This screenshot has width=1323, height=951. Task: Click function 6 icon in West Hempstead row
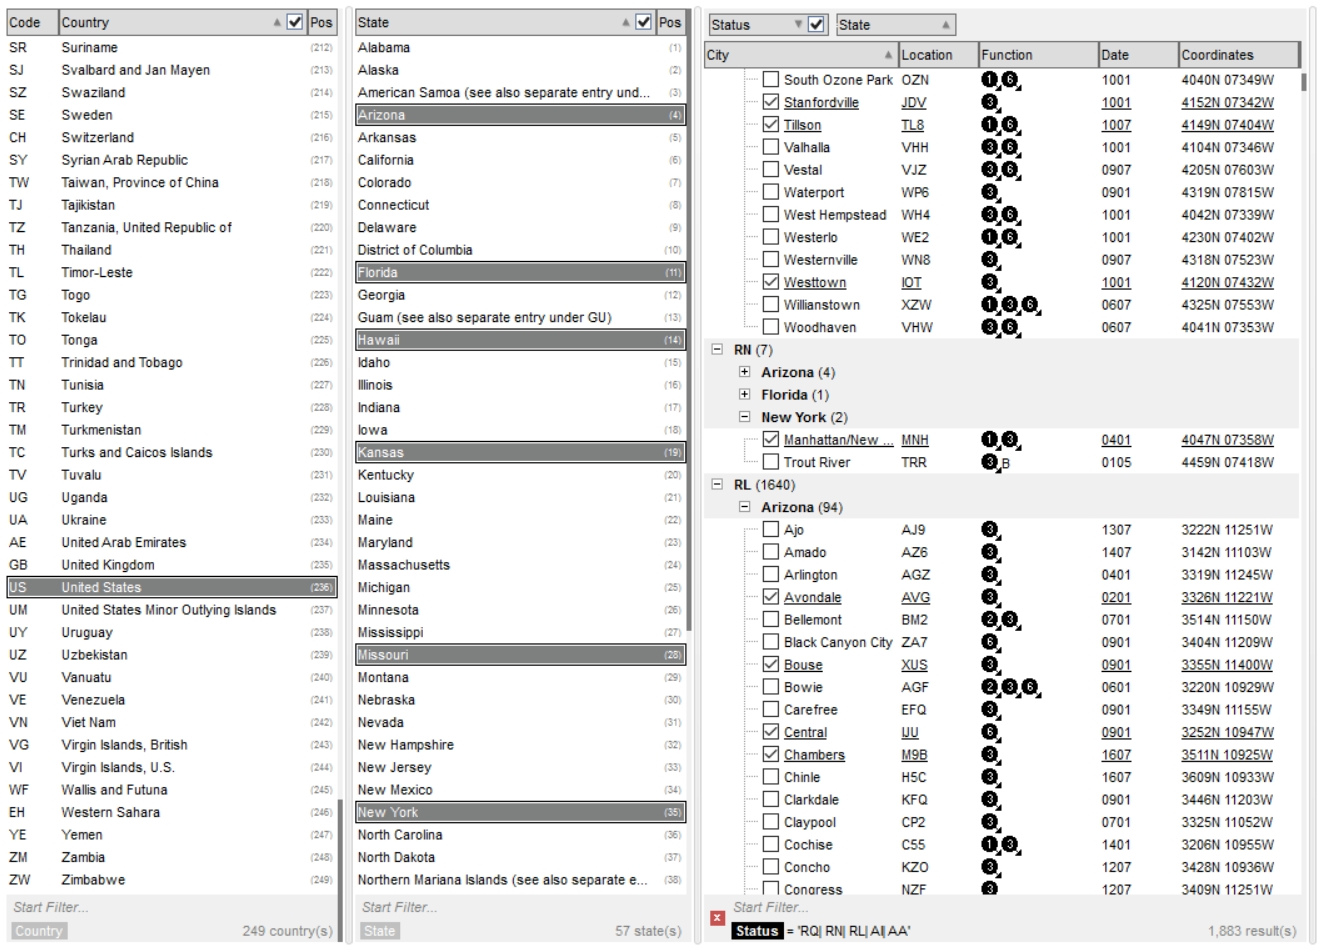click(x=1009, y=215)
